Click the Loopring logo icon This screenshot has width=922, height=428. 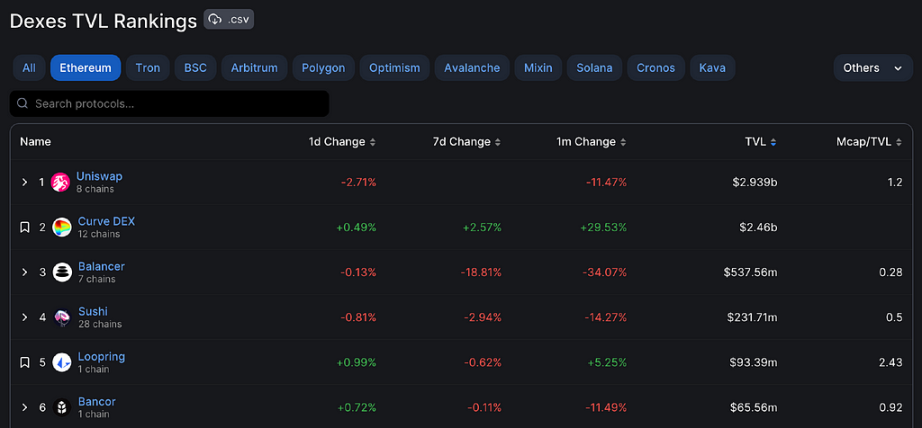pos(62,362)
